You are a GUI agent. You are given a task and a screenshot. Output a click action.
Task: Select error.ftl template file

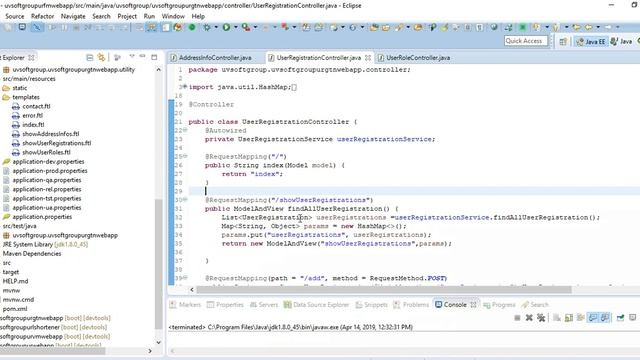(x=32, y=116)
